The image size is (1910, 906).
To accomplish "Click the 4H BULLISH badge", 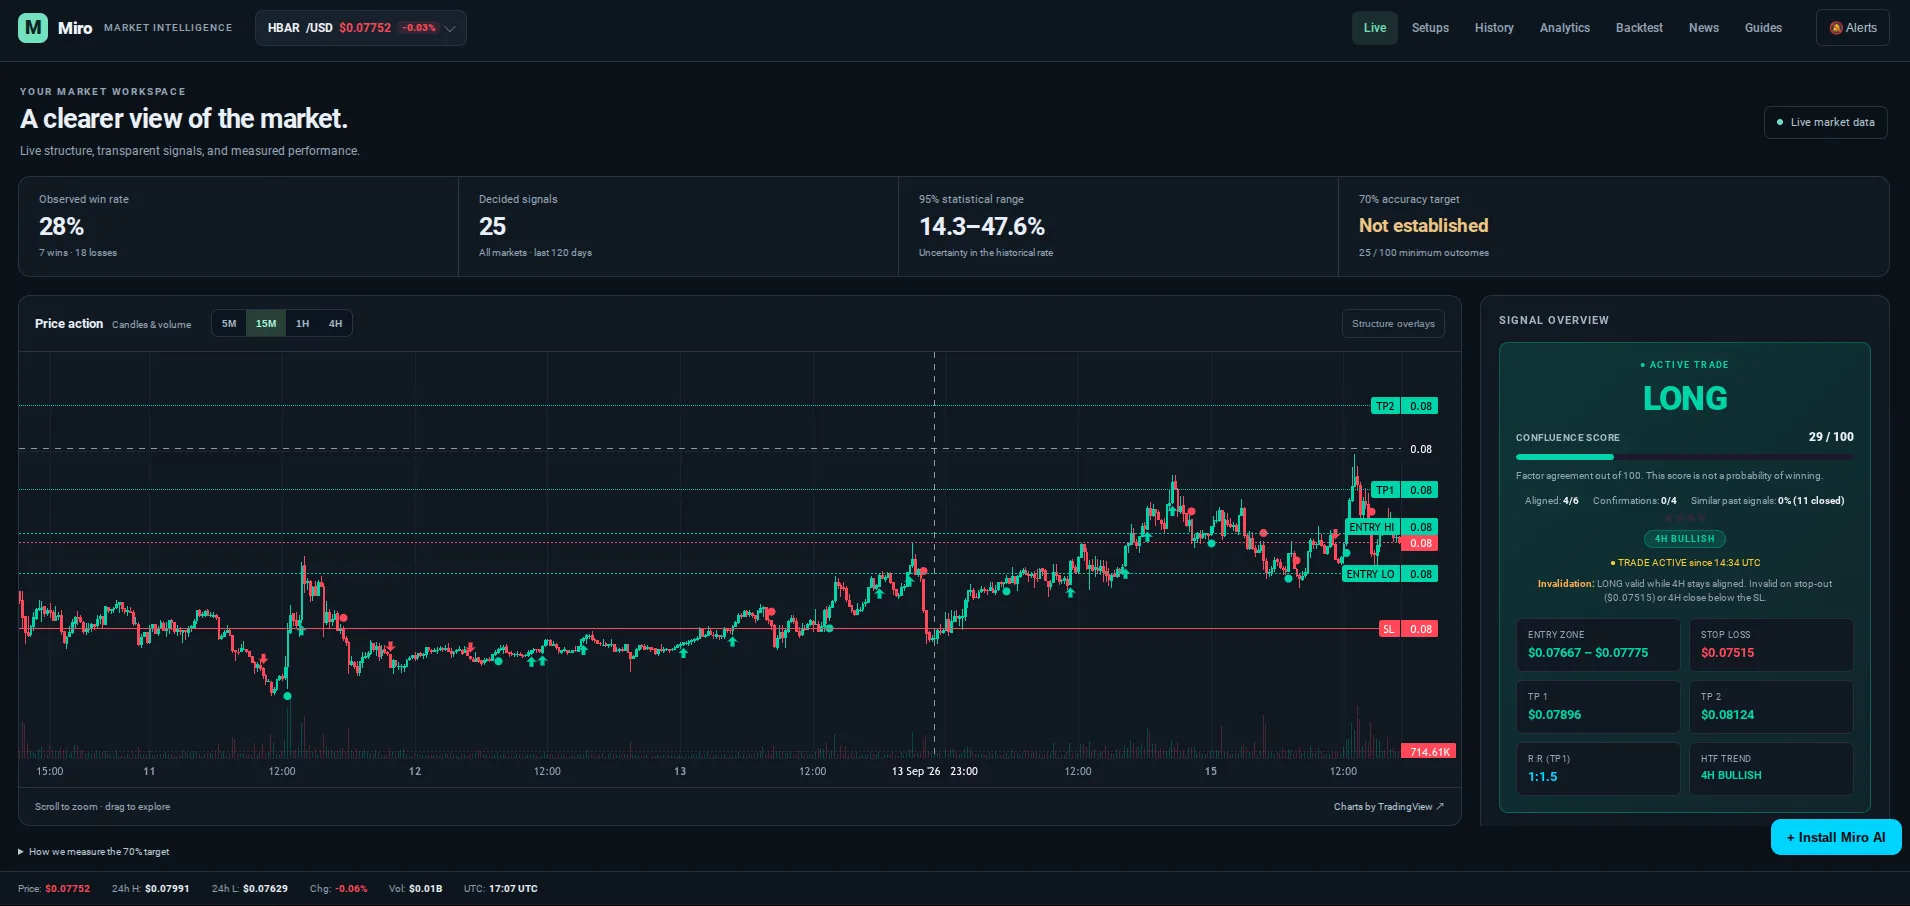I will [x=1685, y=539].
